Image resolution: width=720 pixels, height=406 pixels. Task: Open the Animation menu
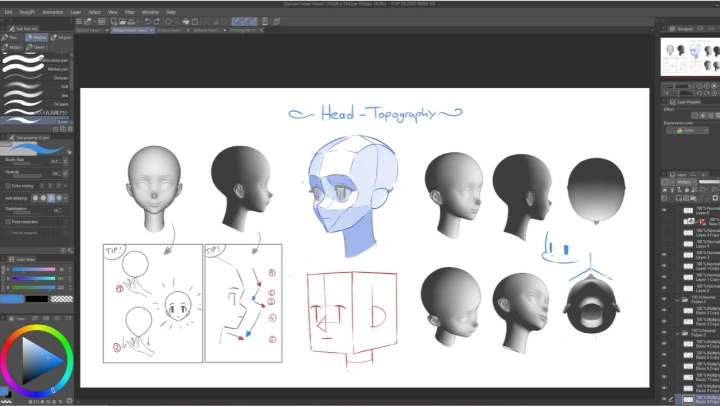point(53,12)
